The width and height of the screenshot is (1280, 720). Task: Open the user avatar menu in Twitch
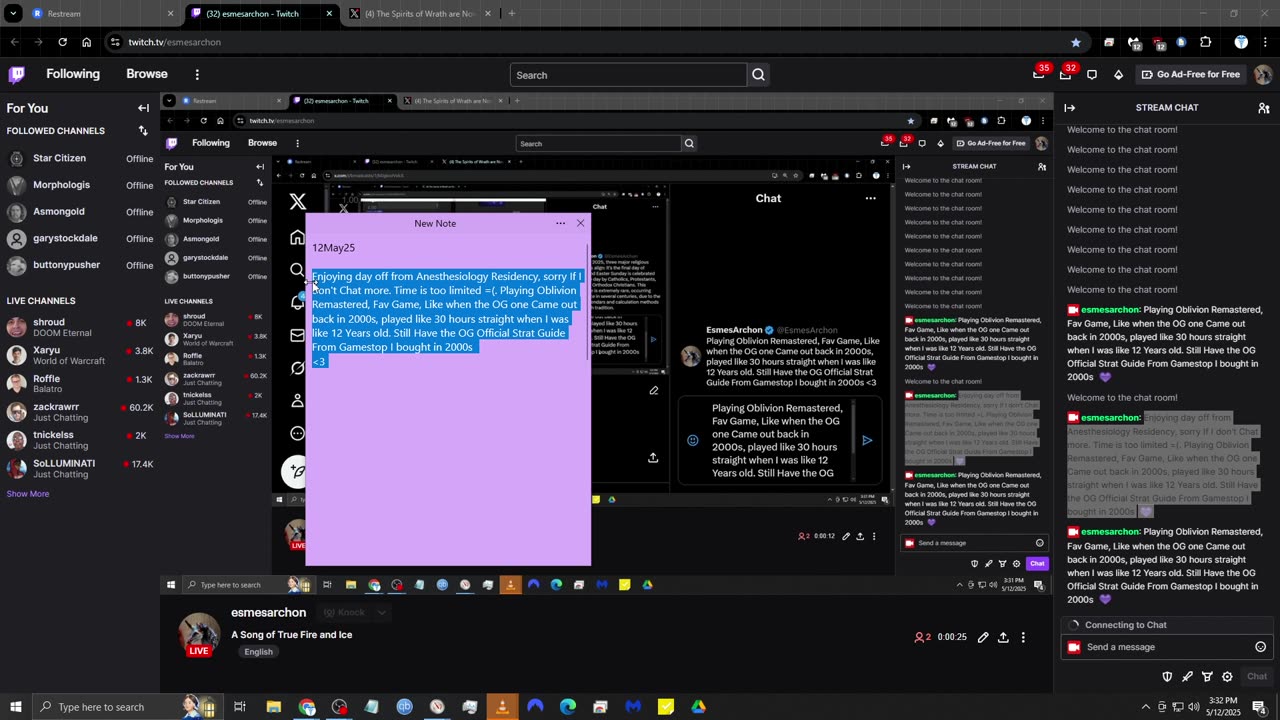tap(1263, 74)
